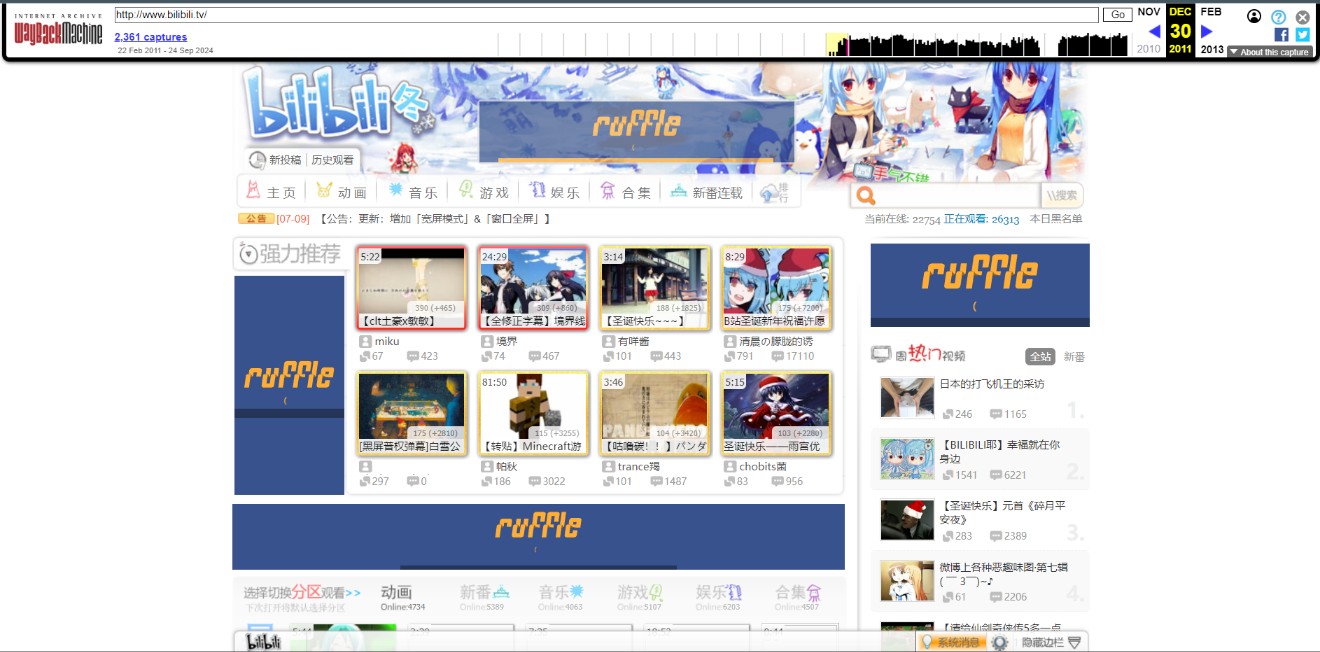Open uploader chobits菌's profile
The height and width of the screenshot is (652, 1320).
tap(763, 466)
